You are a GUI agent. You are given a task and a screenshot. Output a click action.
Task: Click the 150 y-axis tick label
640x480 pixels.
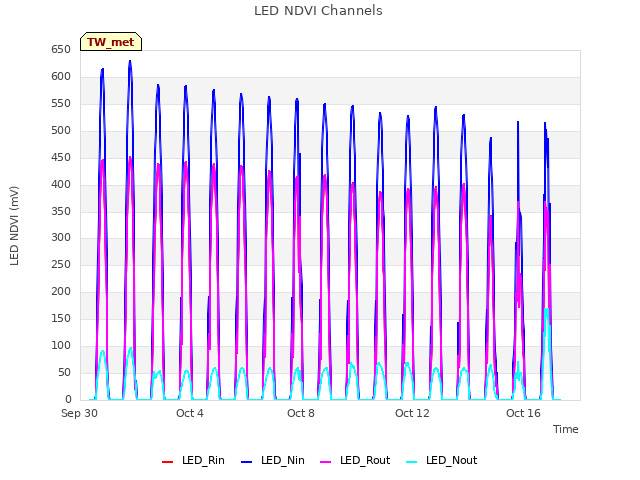[61, 318]
